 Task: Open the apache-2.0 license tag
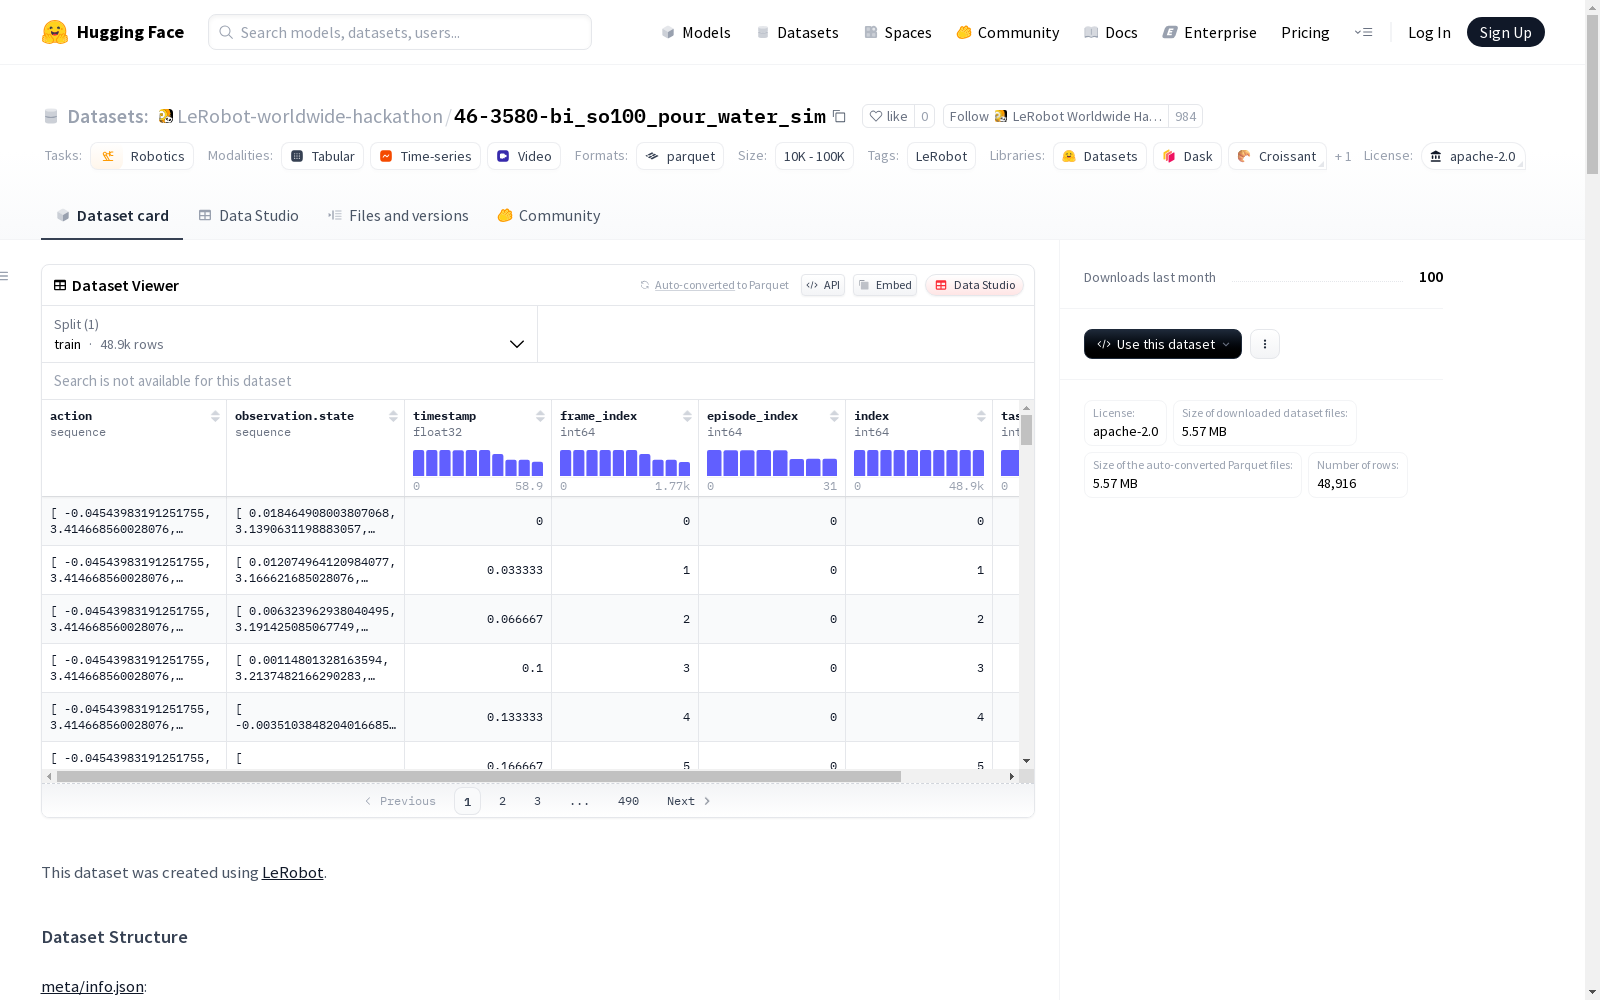pos(1473,156)
